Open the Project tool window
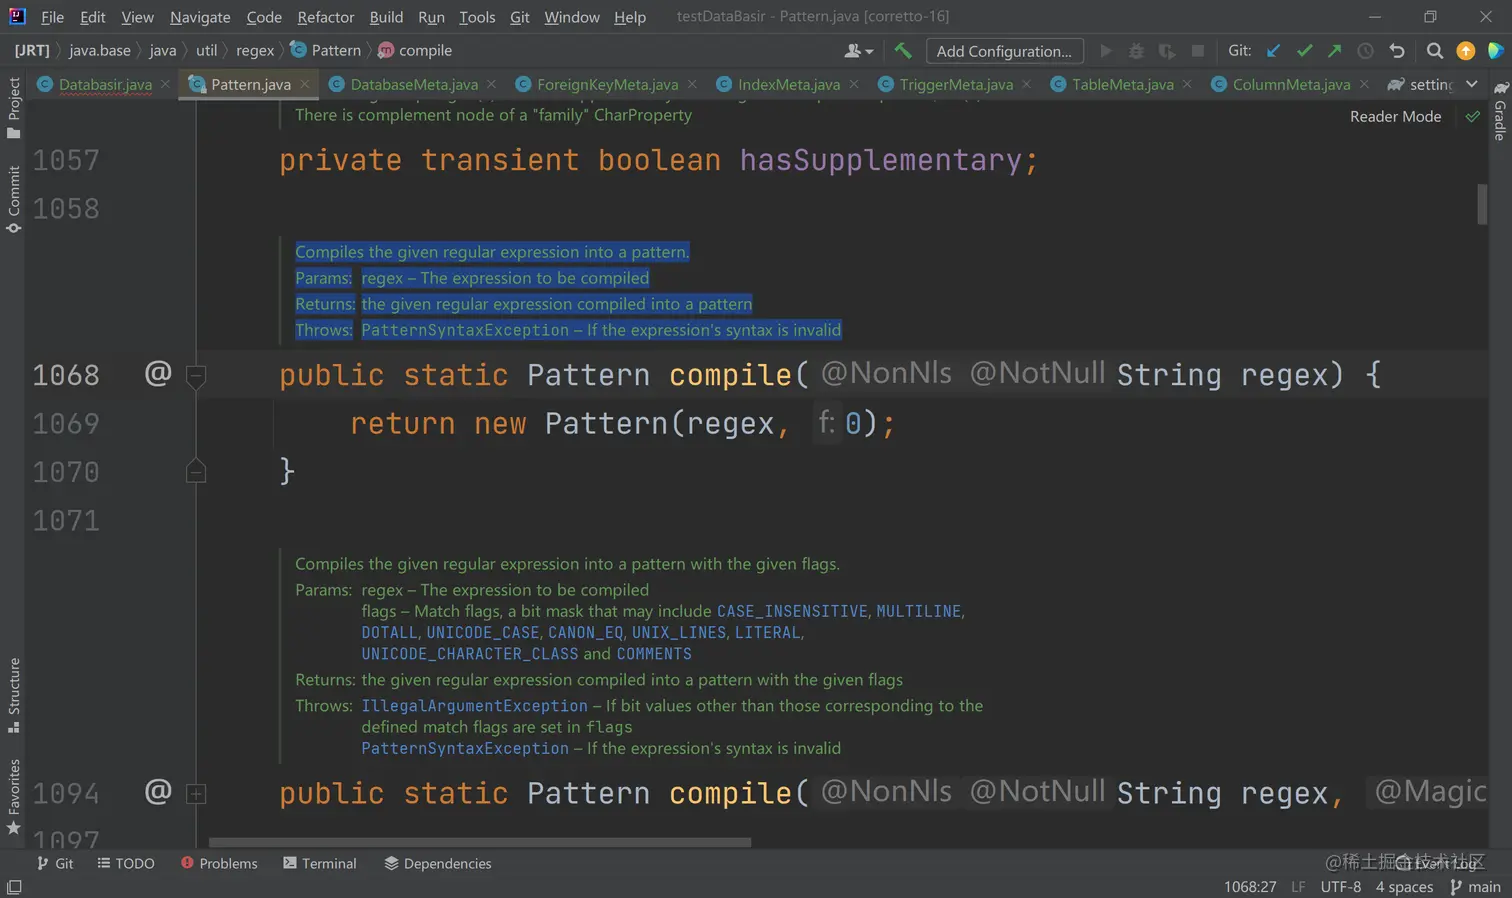The width and height of the screenshot is (1512, 898). 13,108
